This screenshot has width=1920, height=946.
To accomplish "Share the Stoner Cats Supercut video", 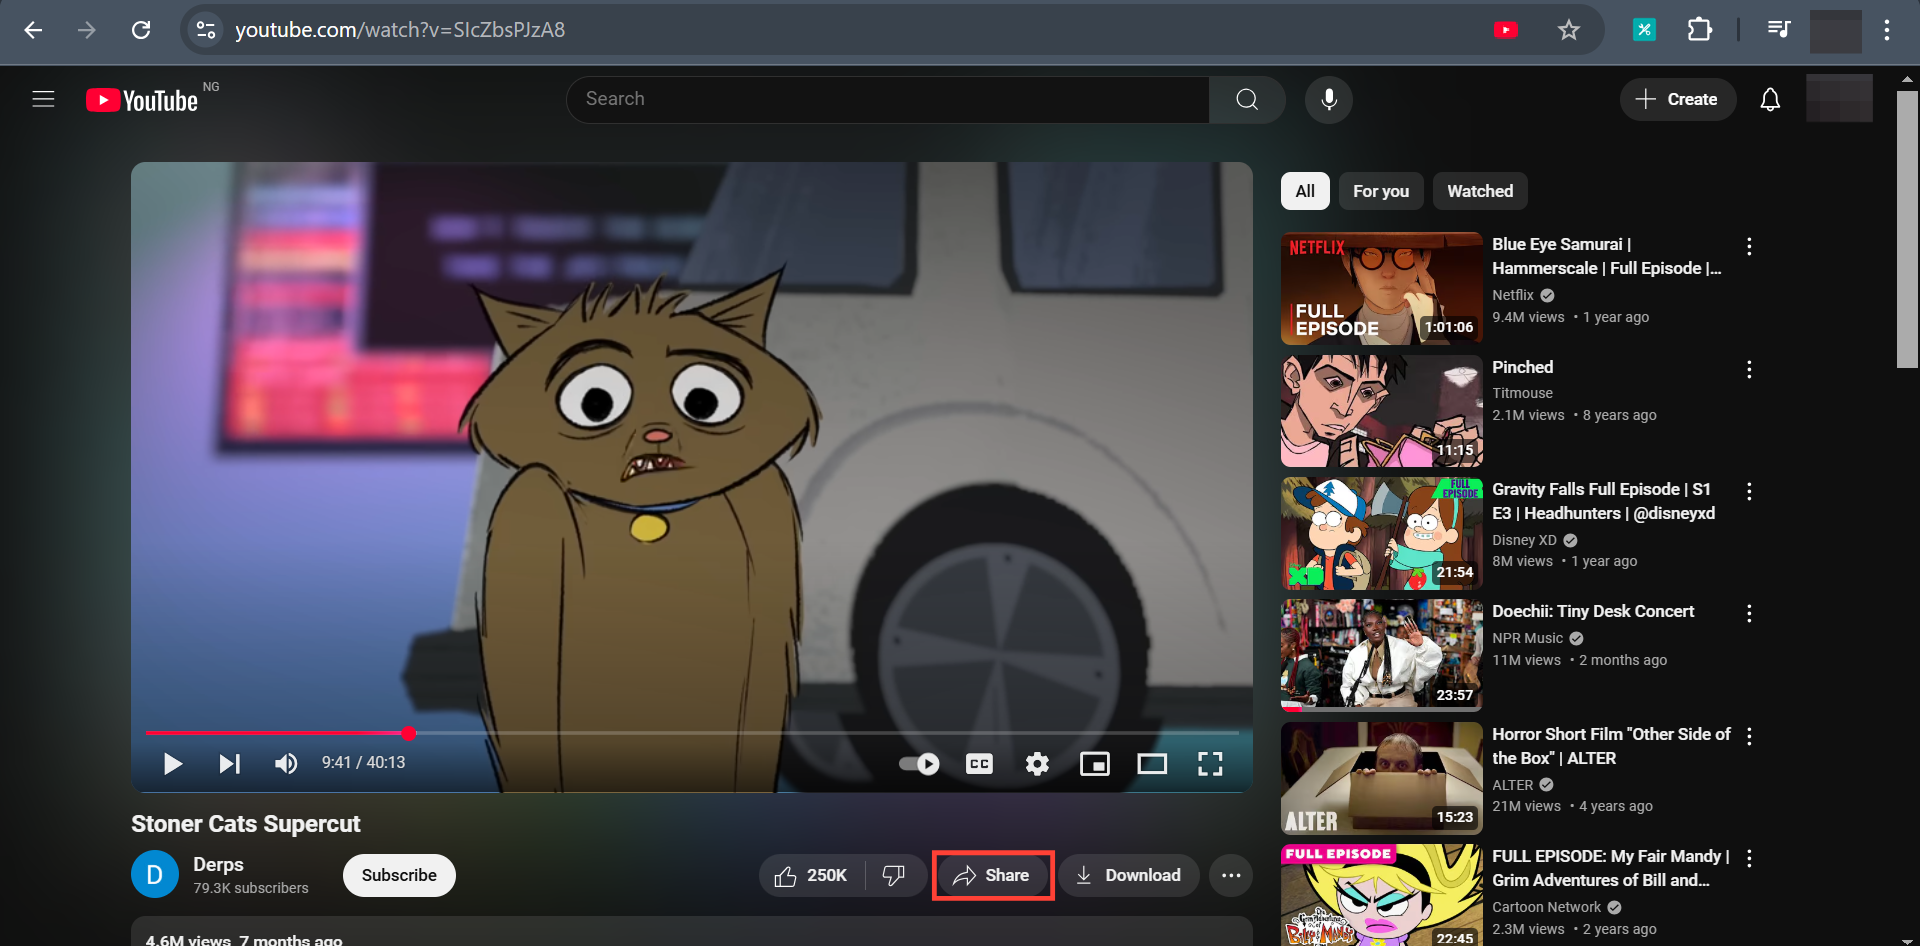I will (991, 876).
